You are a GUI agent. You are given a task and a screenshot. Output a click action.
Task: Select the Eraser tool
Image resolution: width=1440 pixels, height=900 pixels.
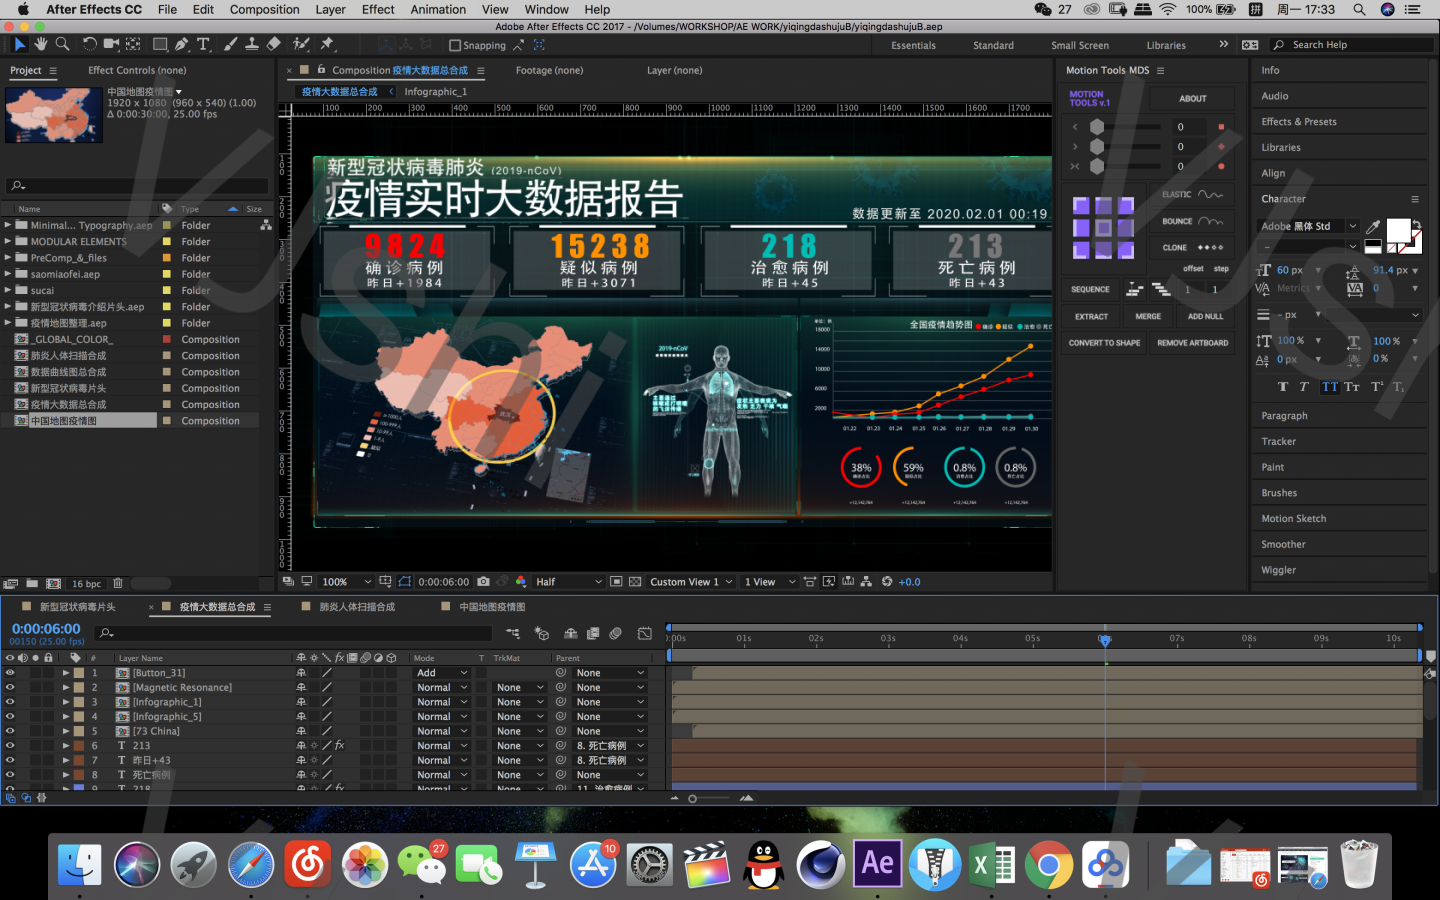[274, 45]
